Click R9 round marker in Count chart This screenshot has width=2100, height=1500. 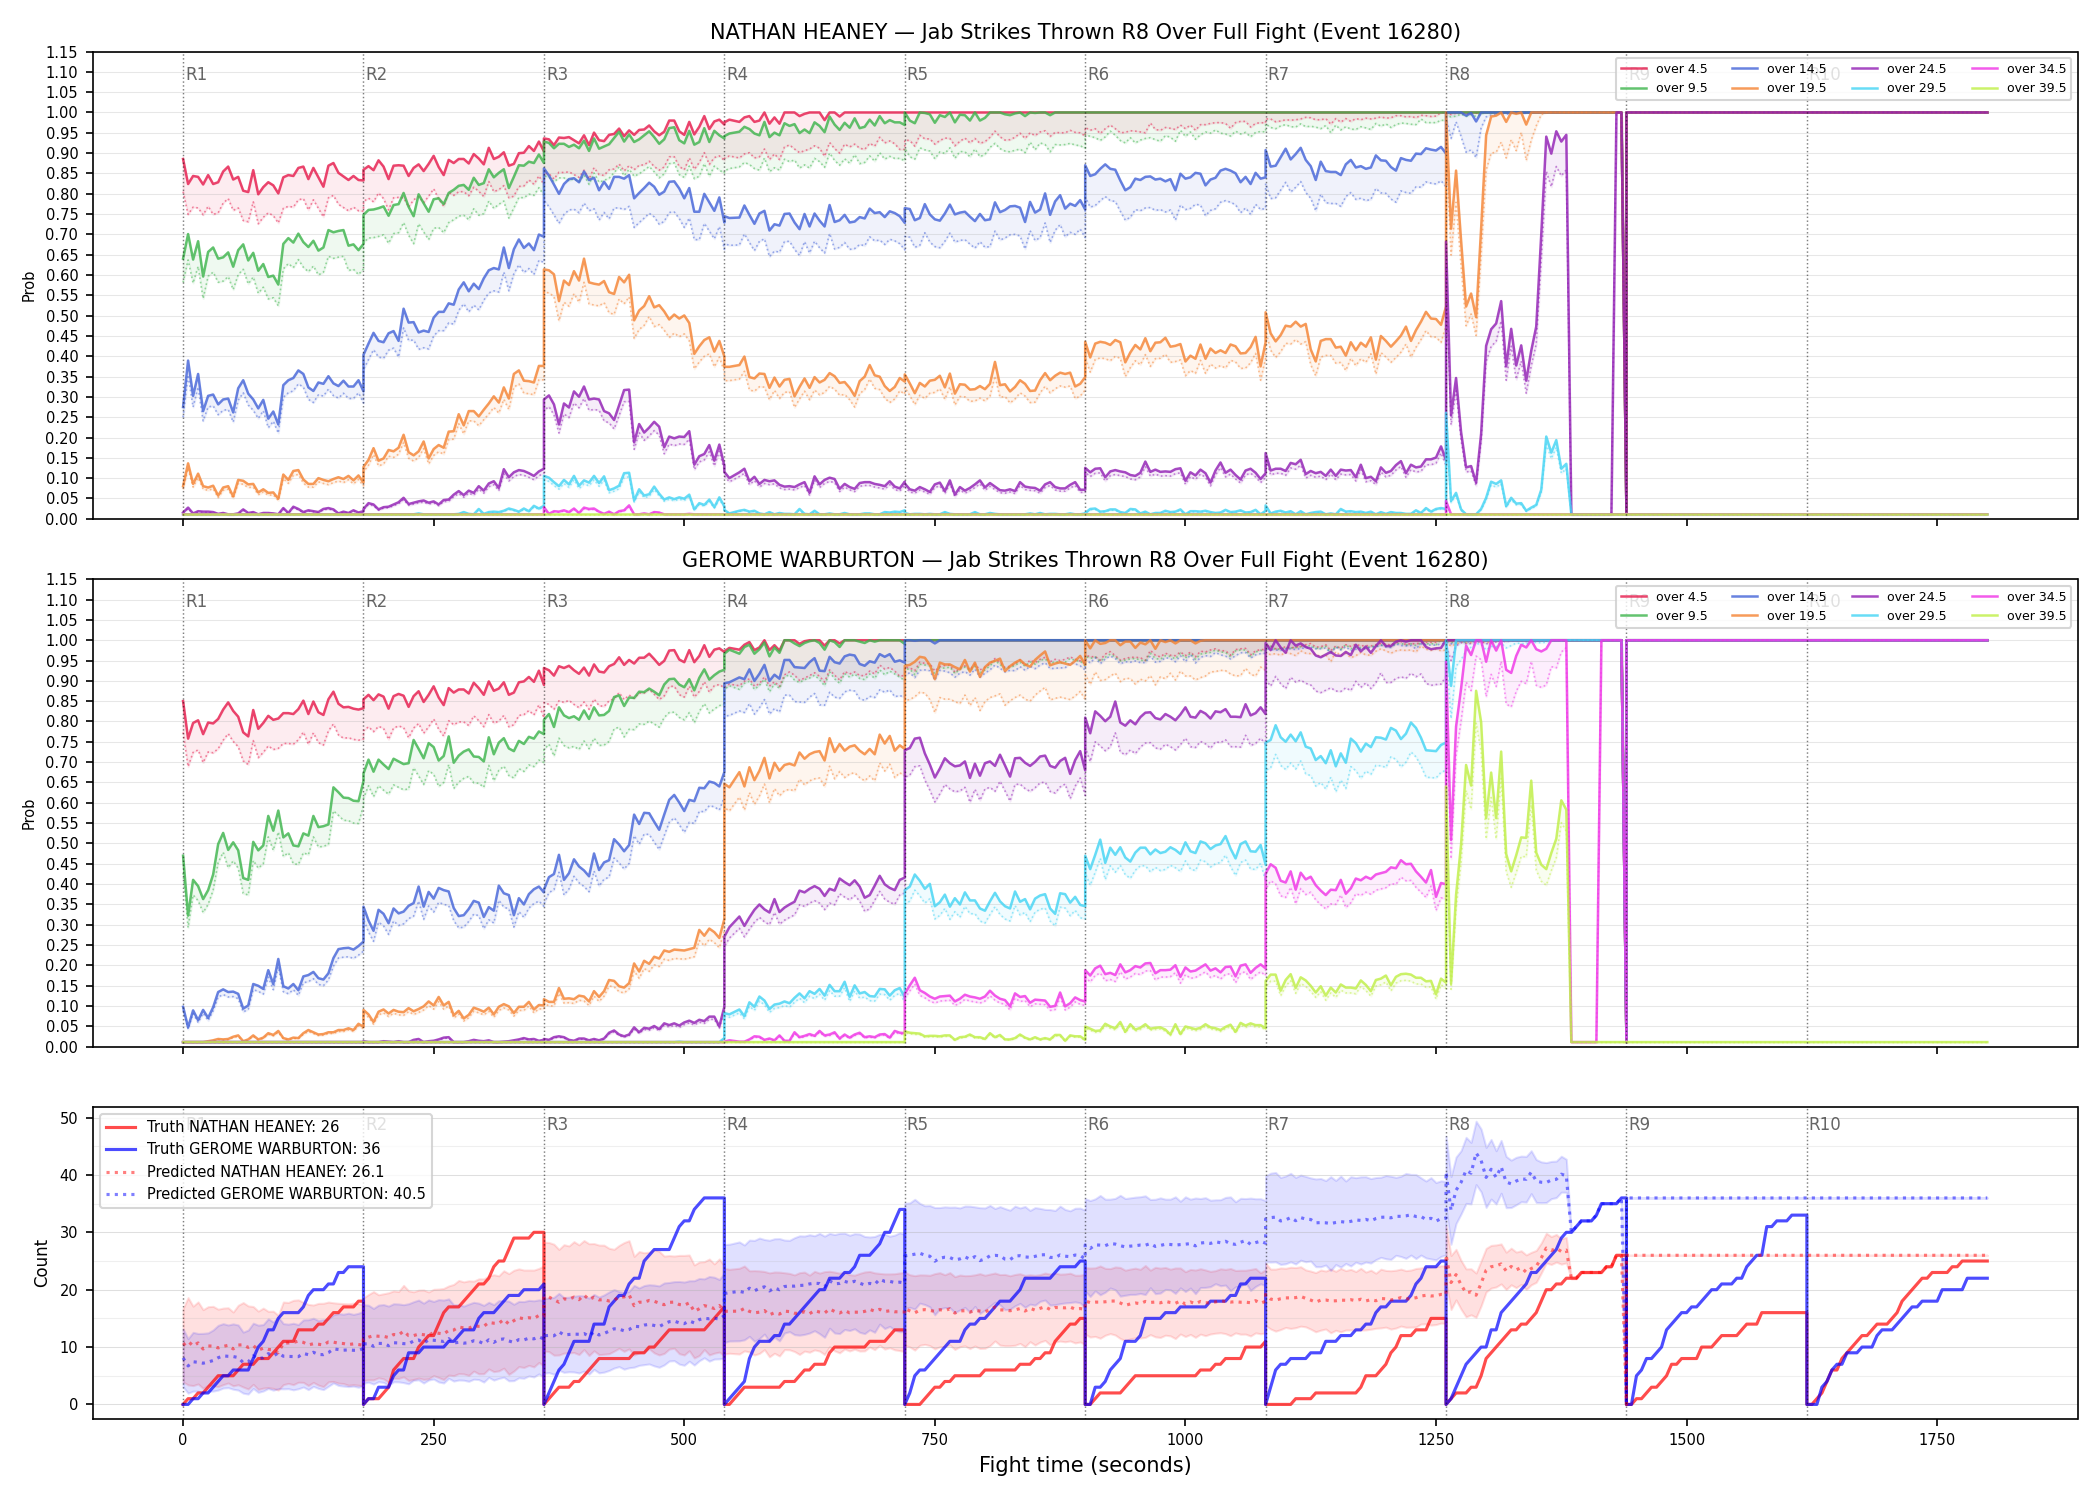[x=1639, y=1124]
